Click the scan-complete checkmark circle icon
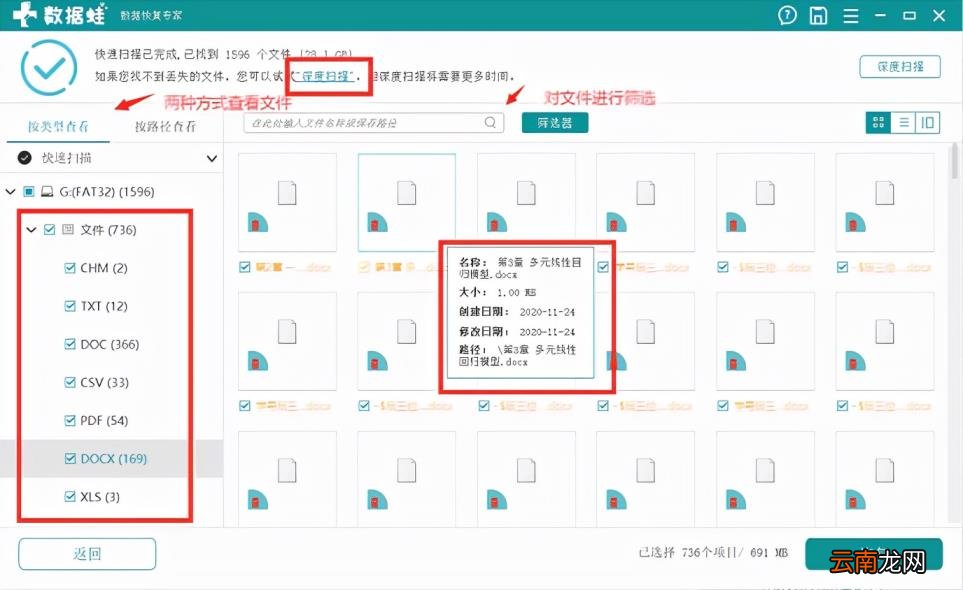 pyautogui.click(x=49, y=68)
